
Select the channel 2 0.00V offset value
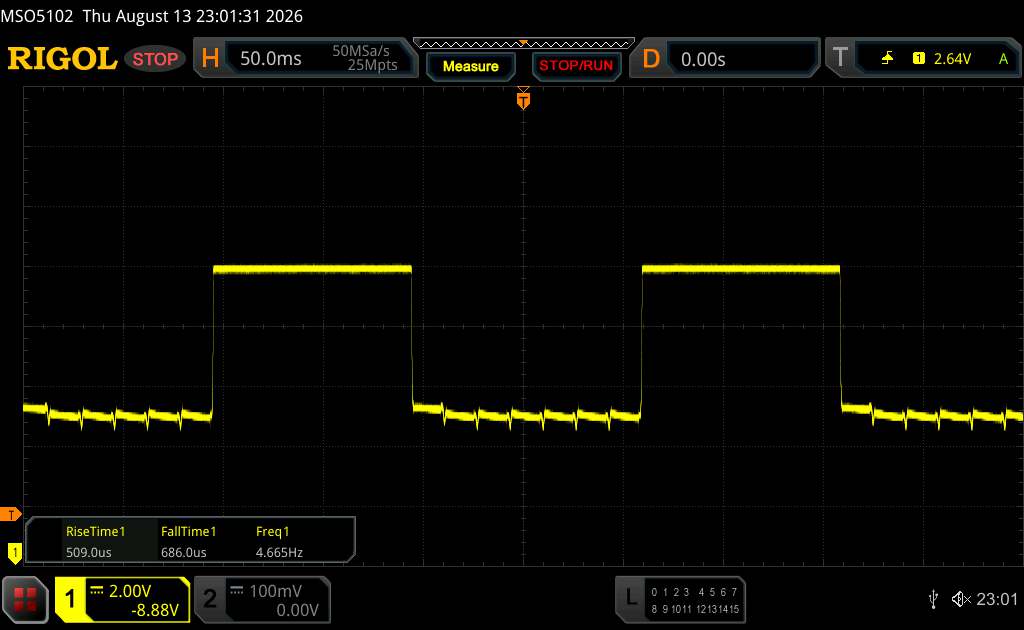click(x=297, y=610)
